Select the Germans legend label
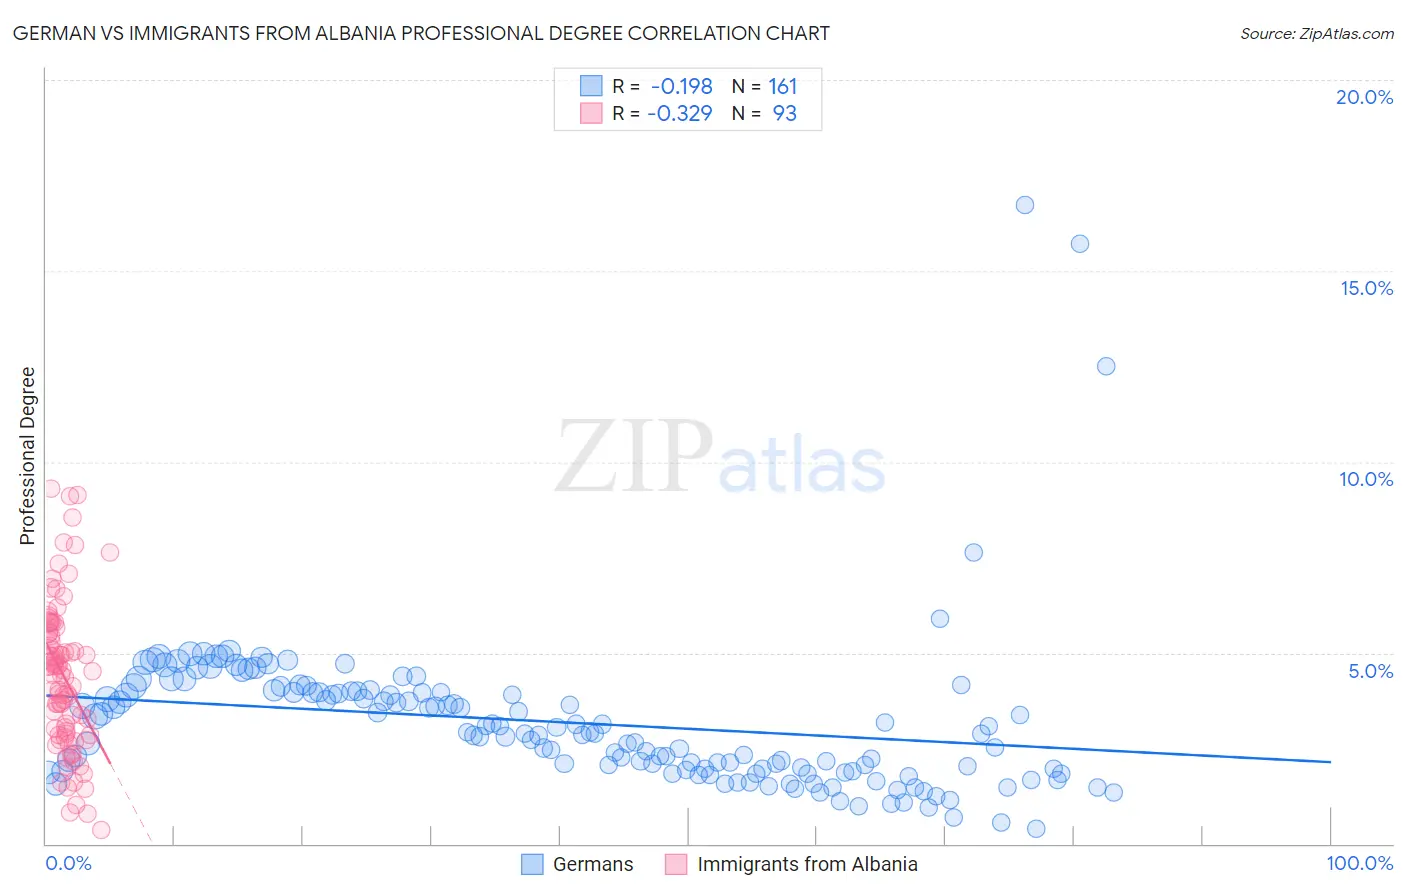Screen dimensions: 1406x892 pos(593,864)
